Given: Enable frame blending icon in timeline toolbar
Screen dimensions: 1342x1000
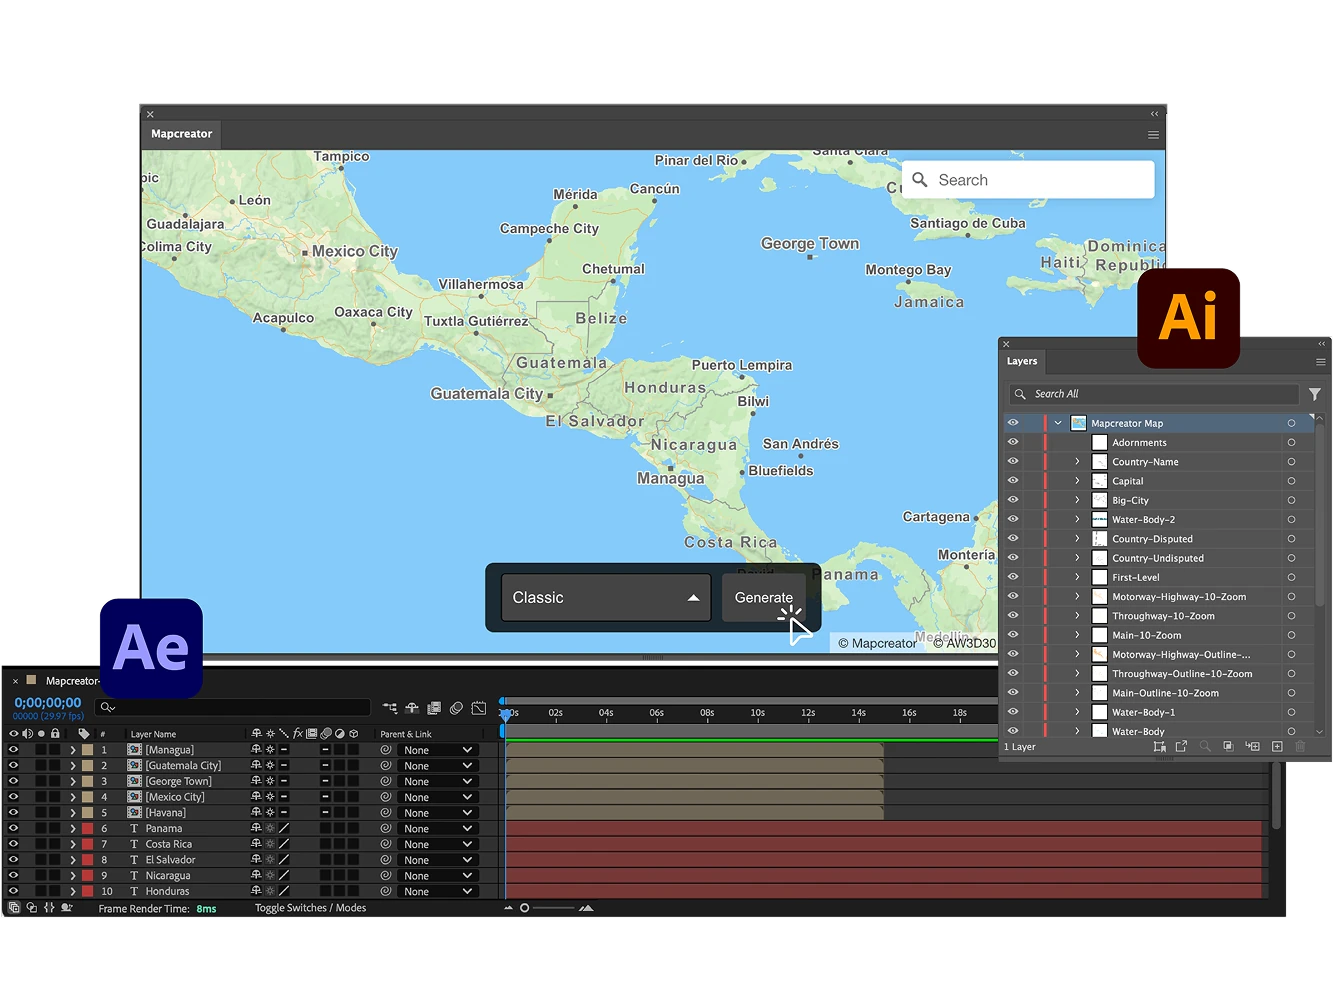Looking at the screenshot, I should pos(434,708).
